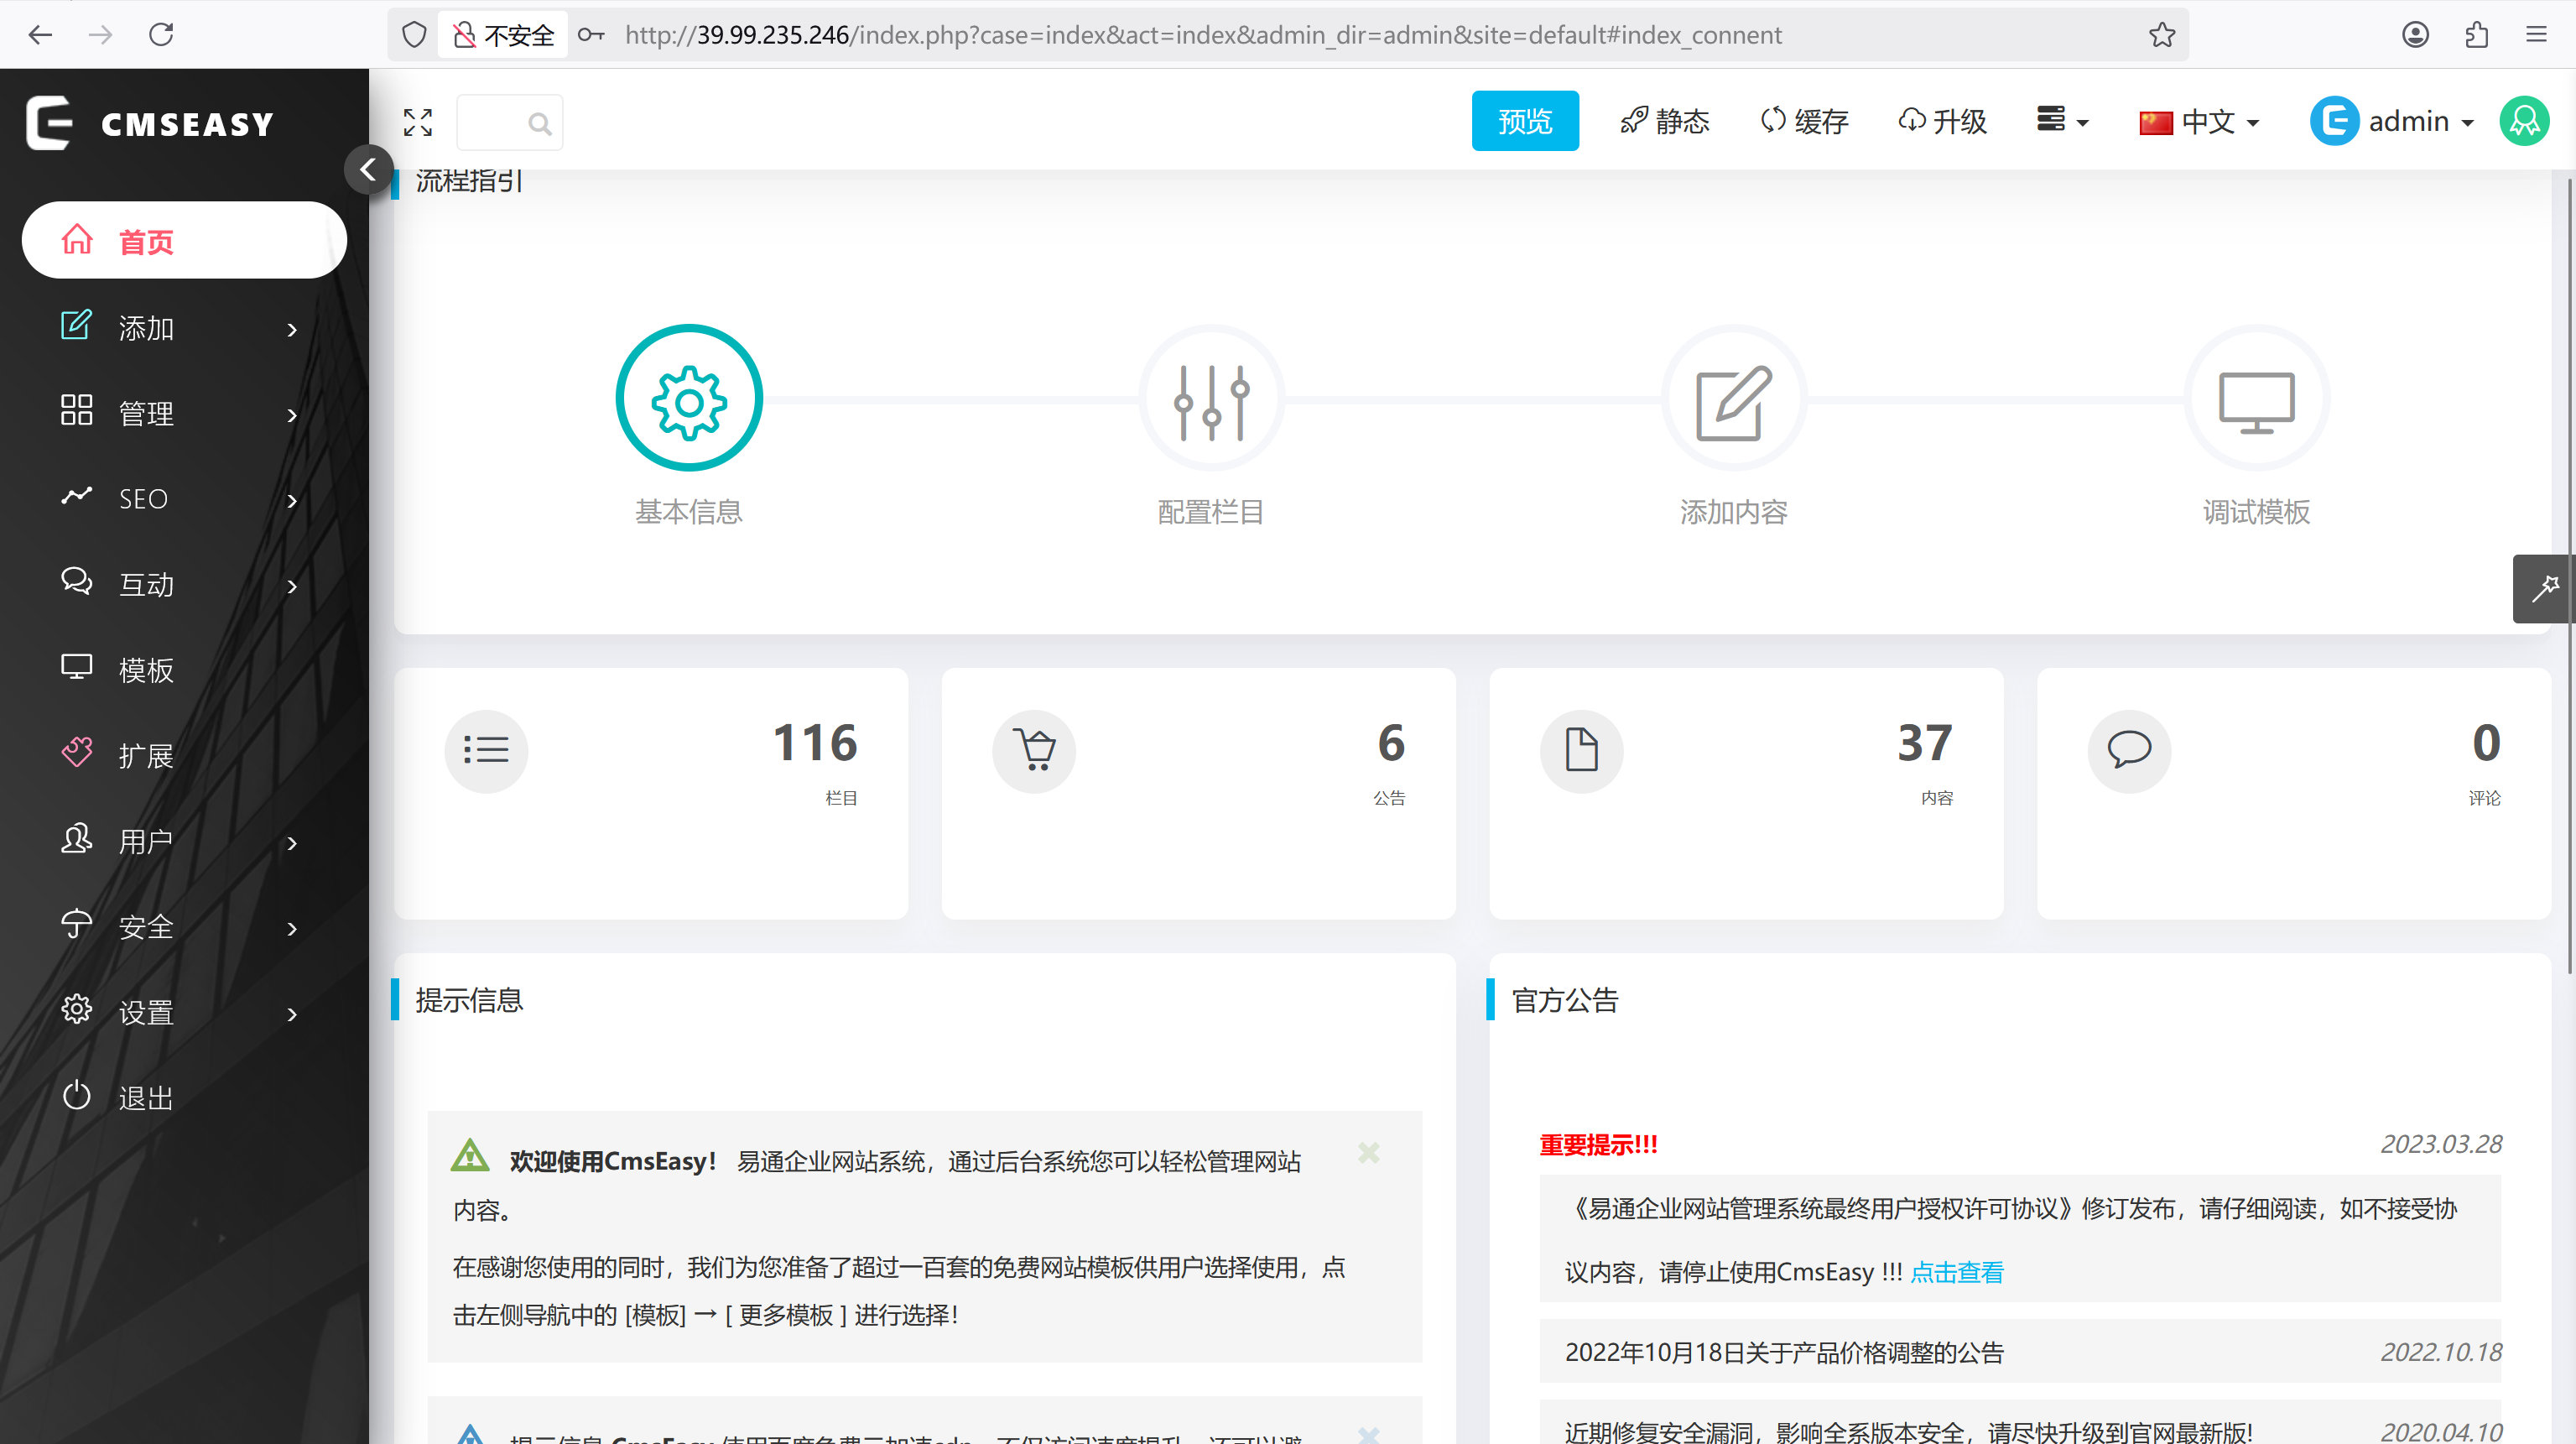
Task: Click 升级 upgrade cloud button
Action: point(1942,121)
